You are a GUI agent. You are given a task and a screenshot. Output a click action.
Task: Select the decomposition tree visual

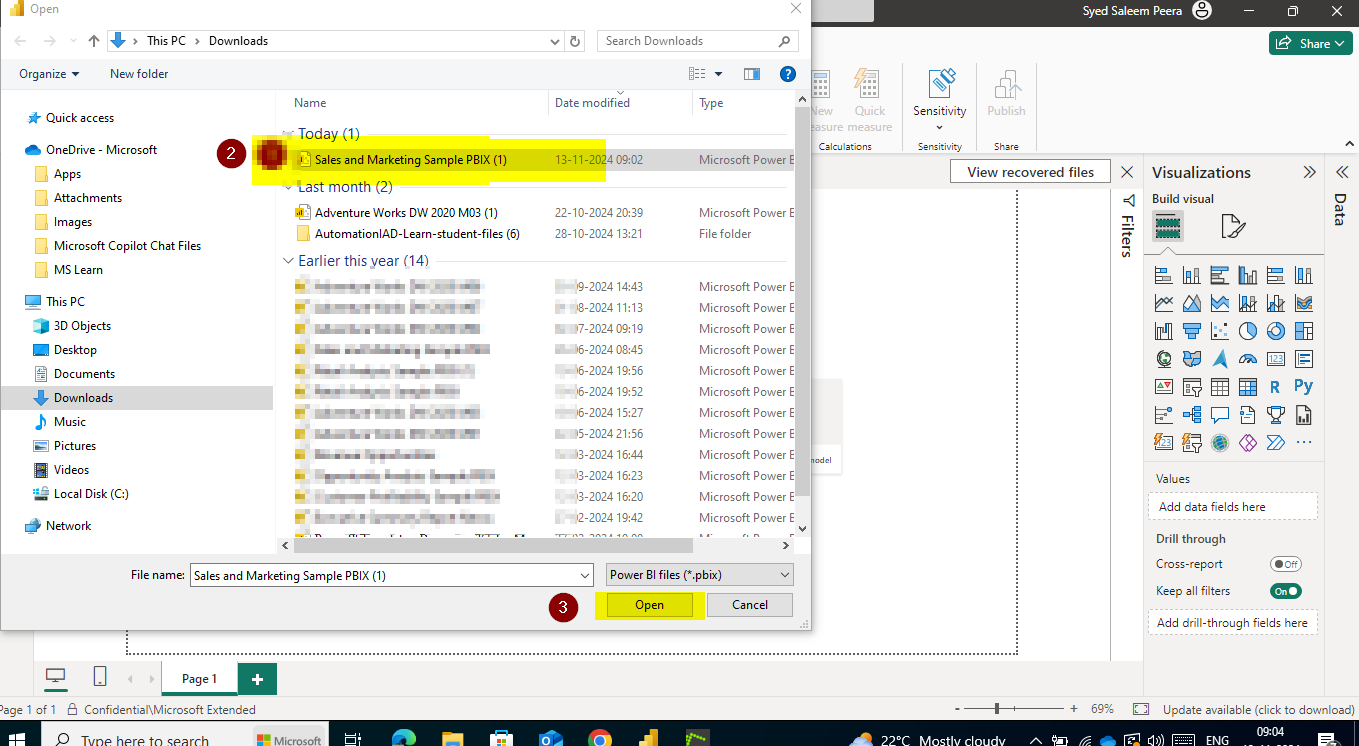click(1191, 415)
